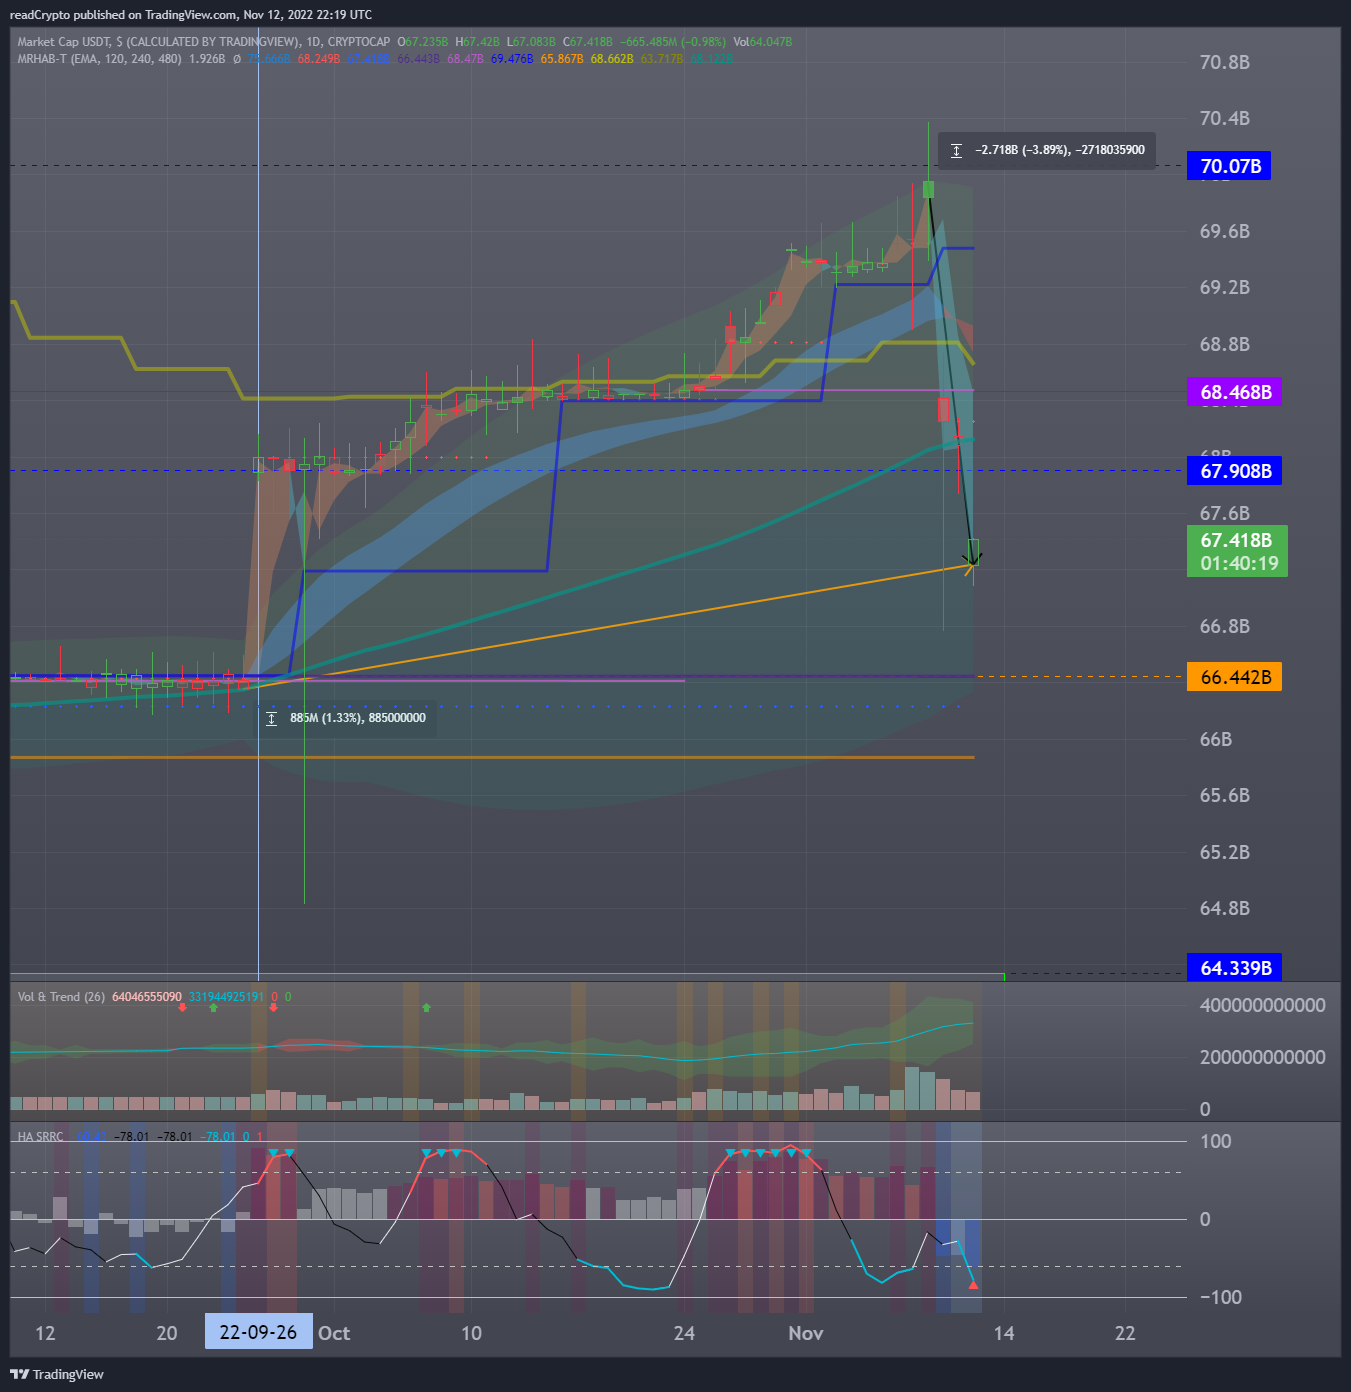Click the 70.8B price axis label

1225,62
